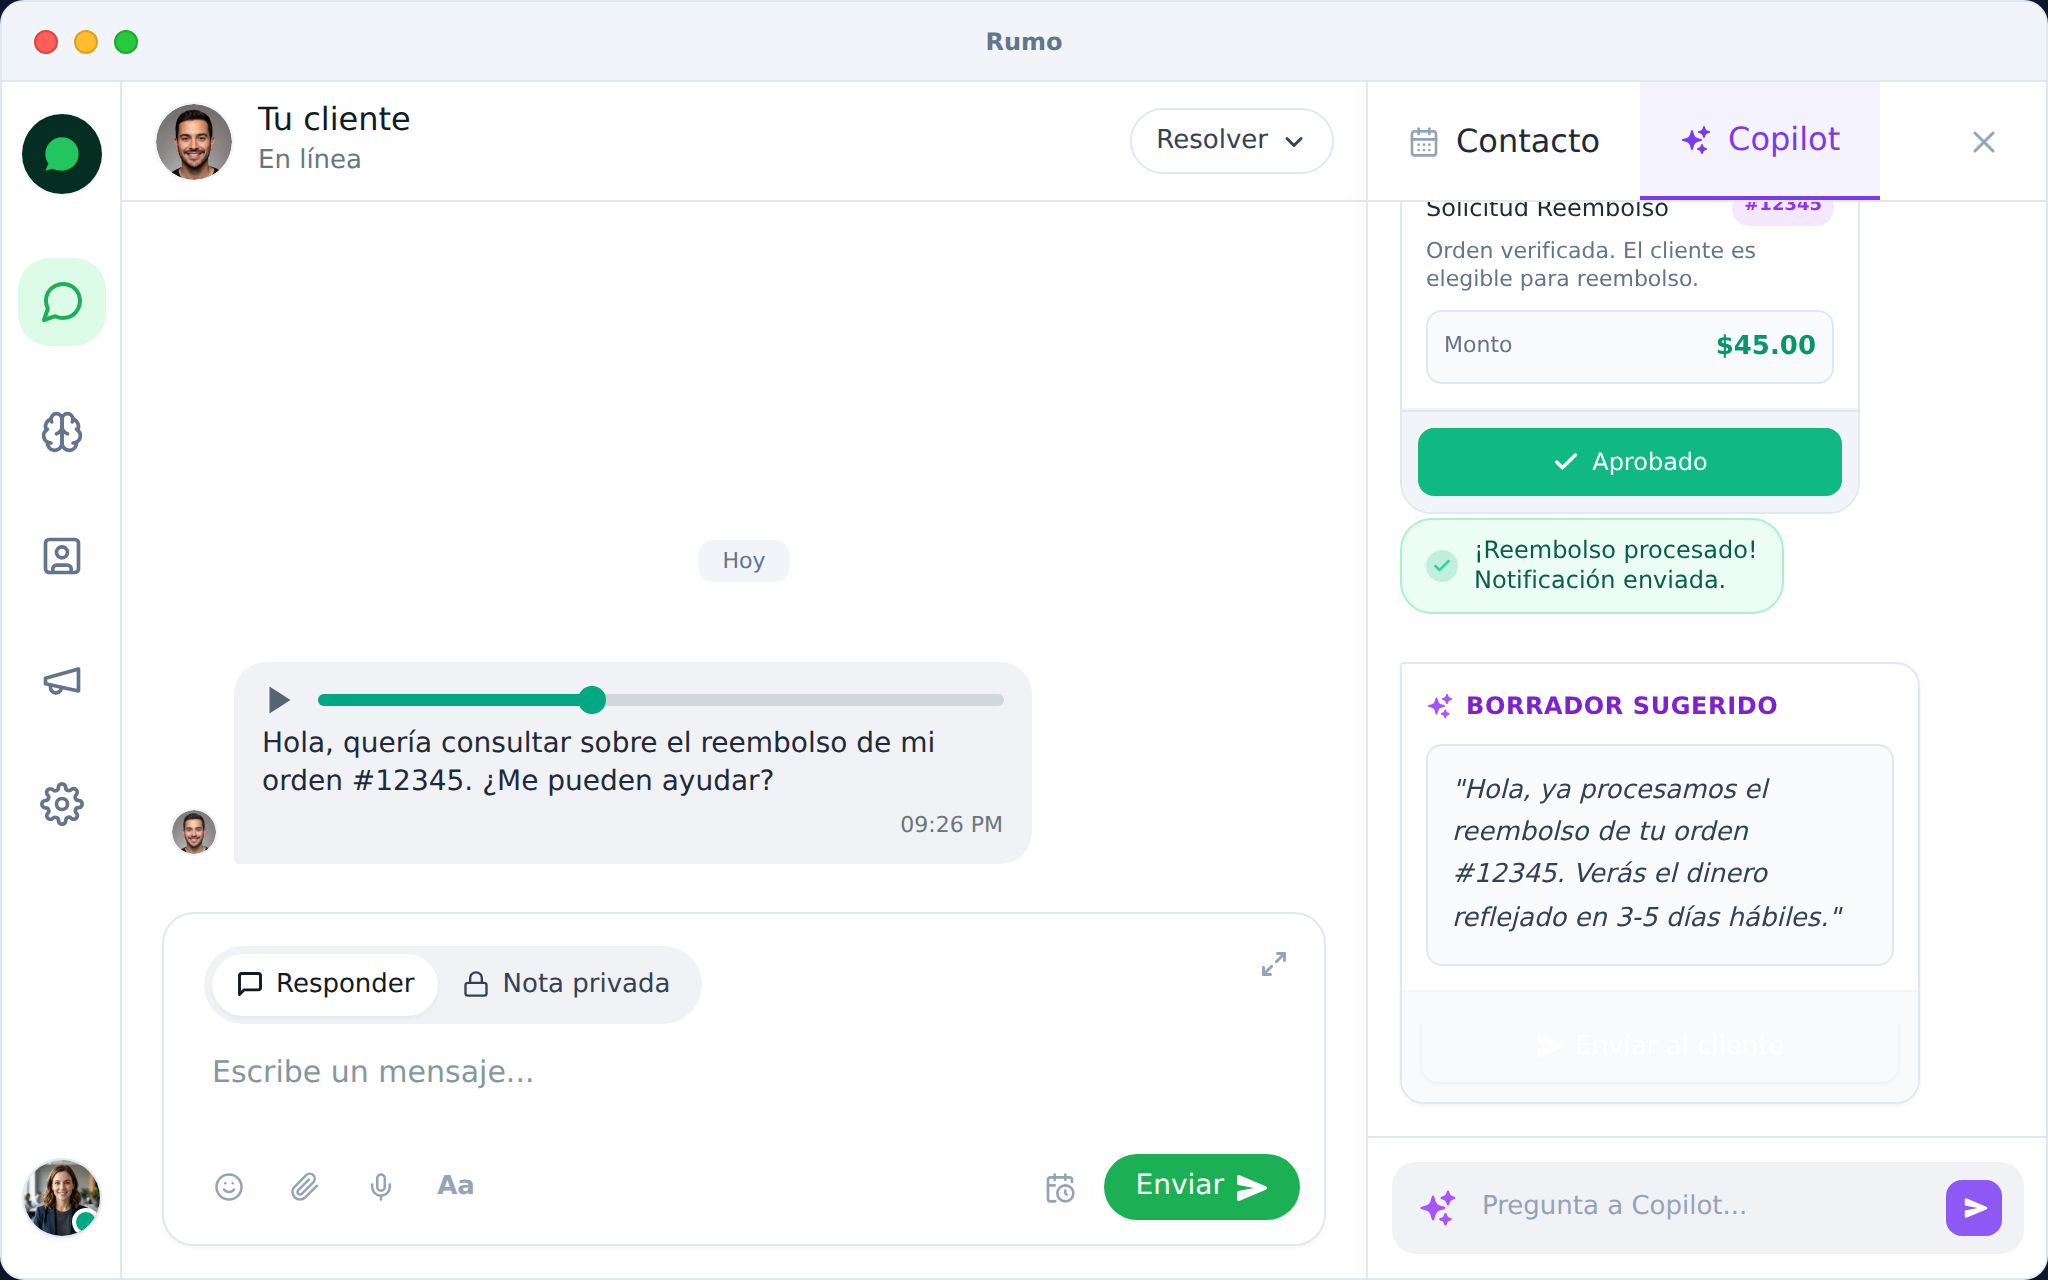Open the settings gear in sidebar
This screenshot has width=2048, height=1280.
[x=62, y=804]
